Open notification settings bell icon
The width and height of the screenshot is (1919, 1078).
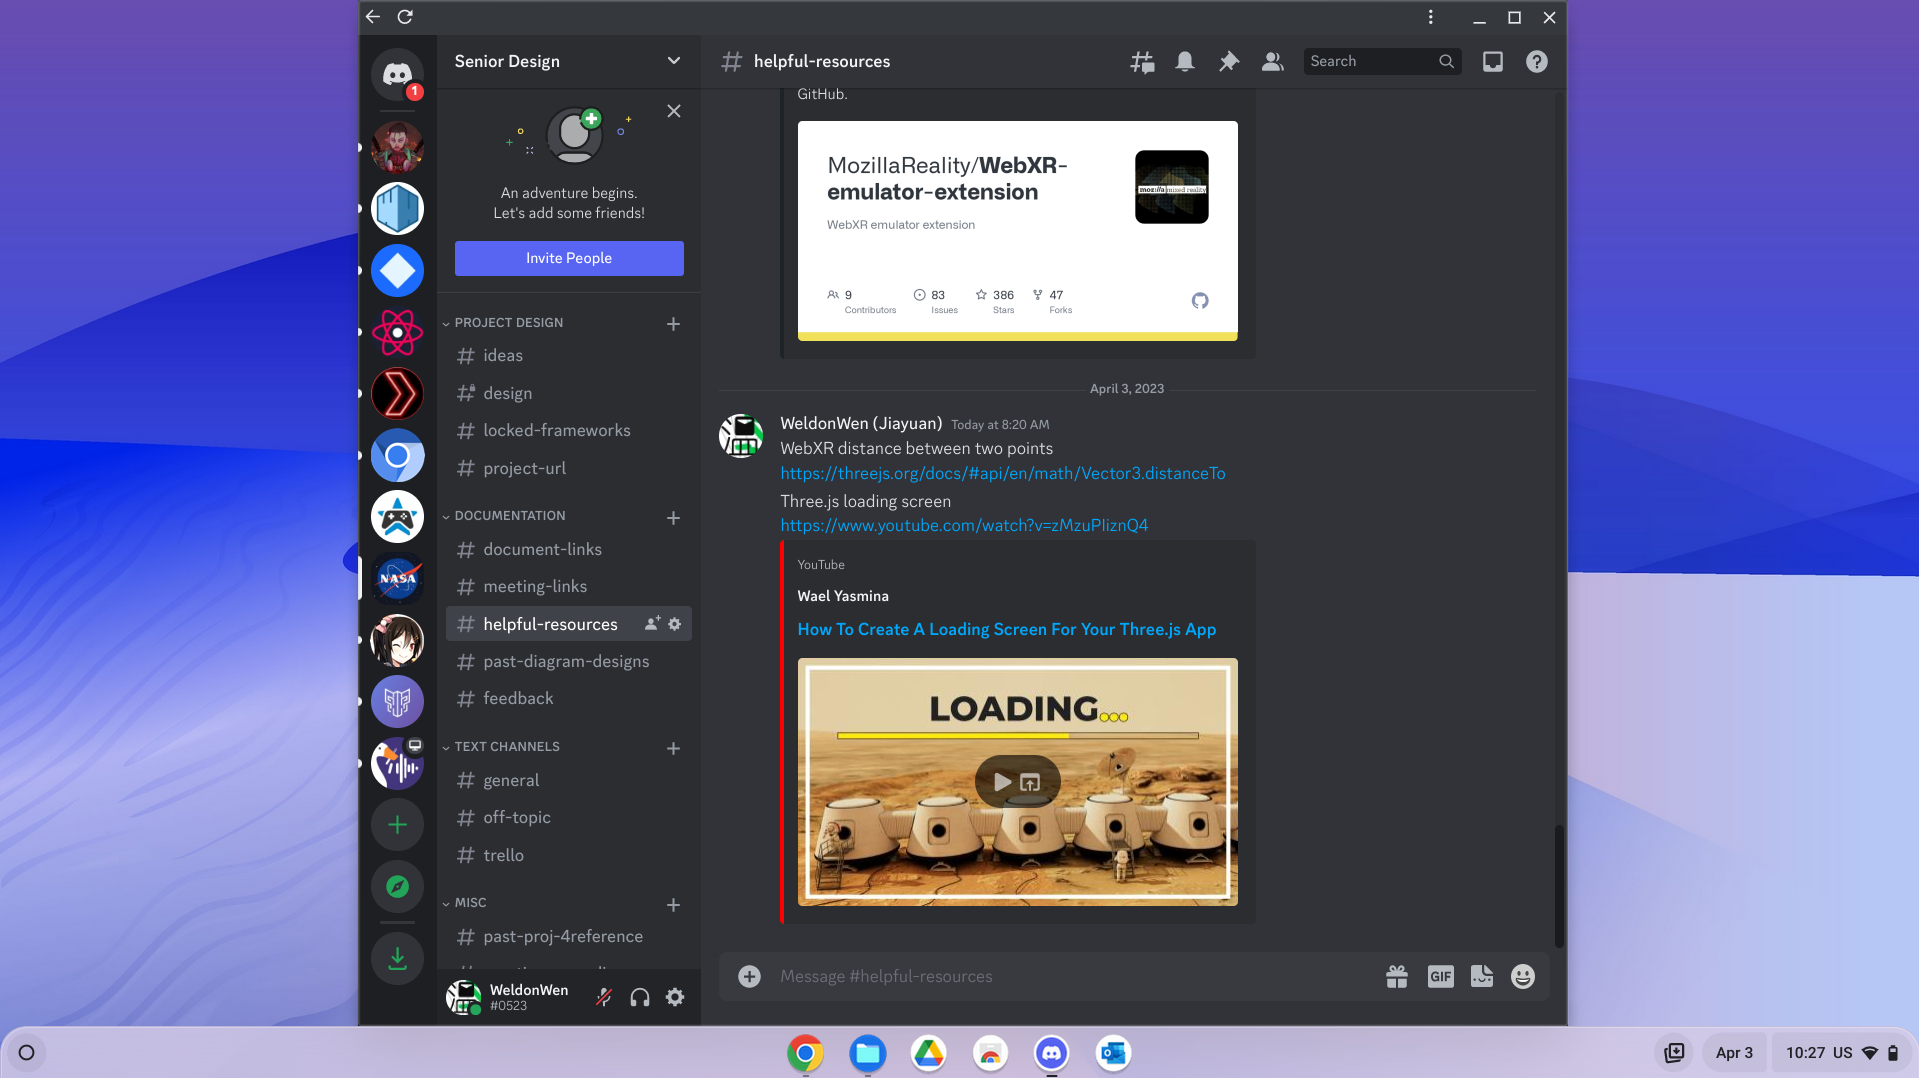1185,62
